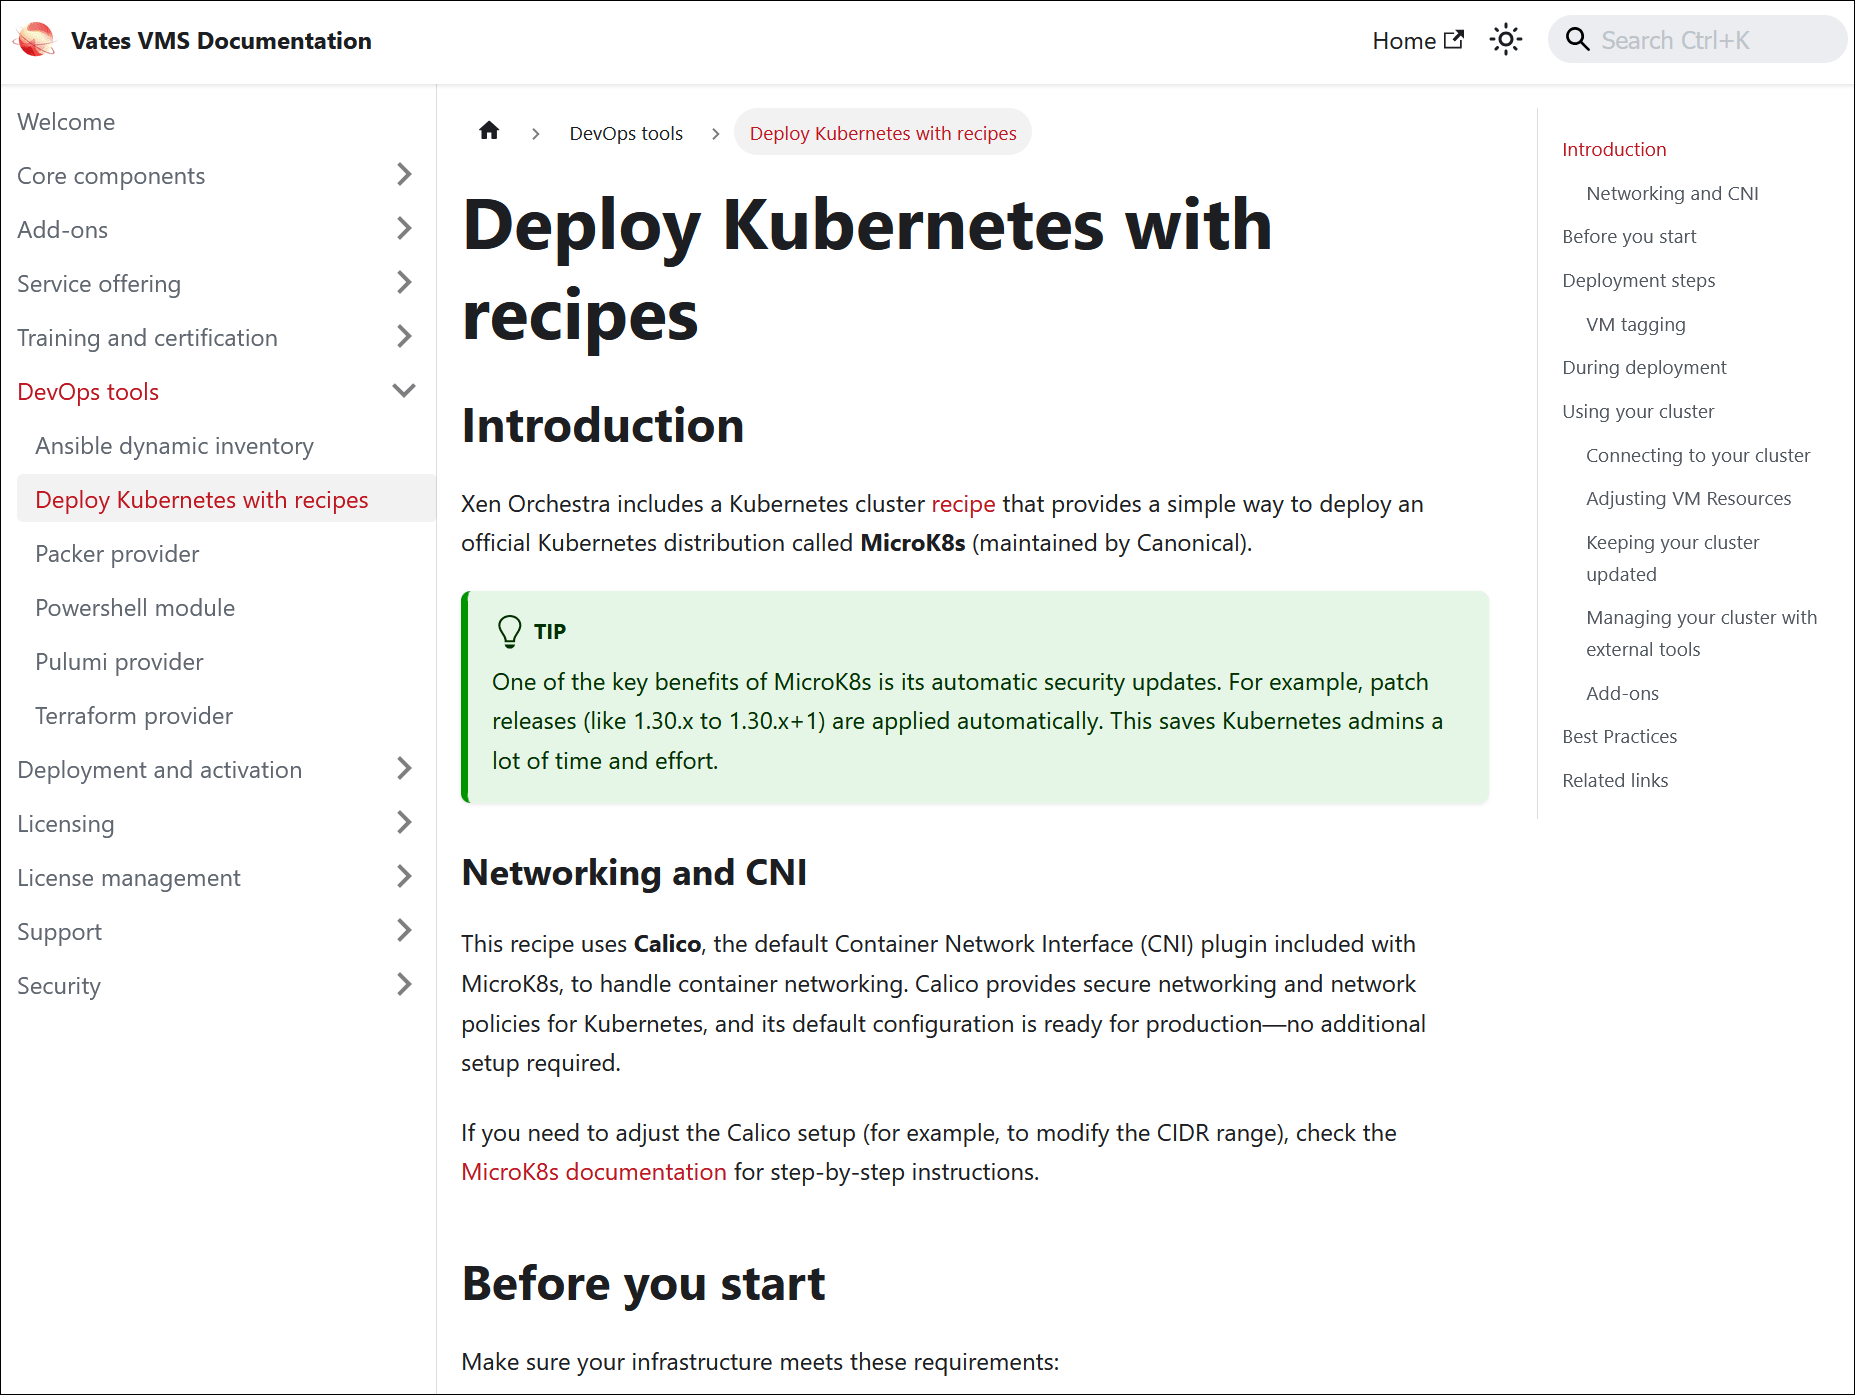Viewport: 1855px width, 1395px height.
Task: Open Home external link
Action: coord(1418,40)
